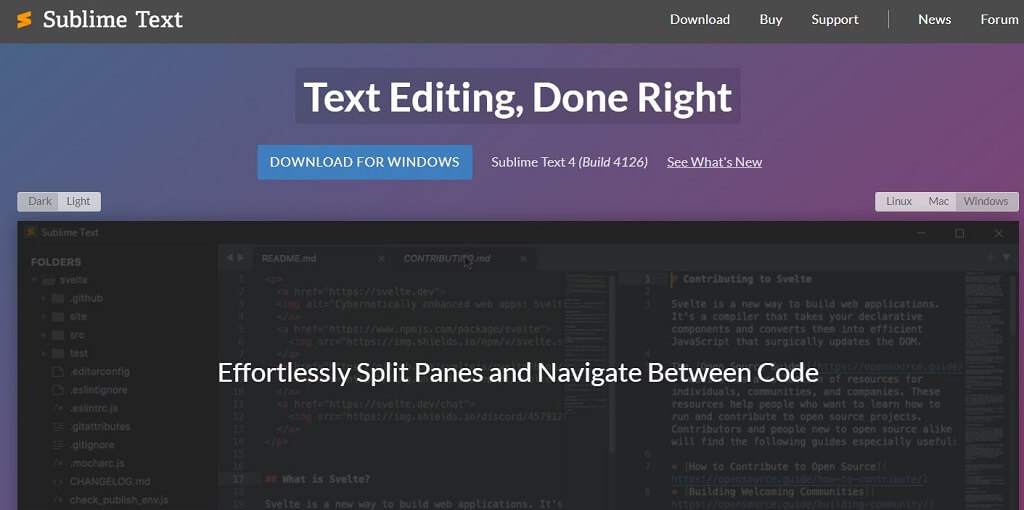Screen dimensions: 1024x510
Task: Click the .editorconfig file icon
Action: pyautogui.click(x=57, y=372)
